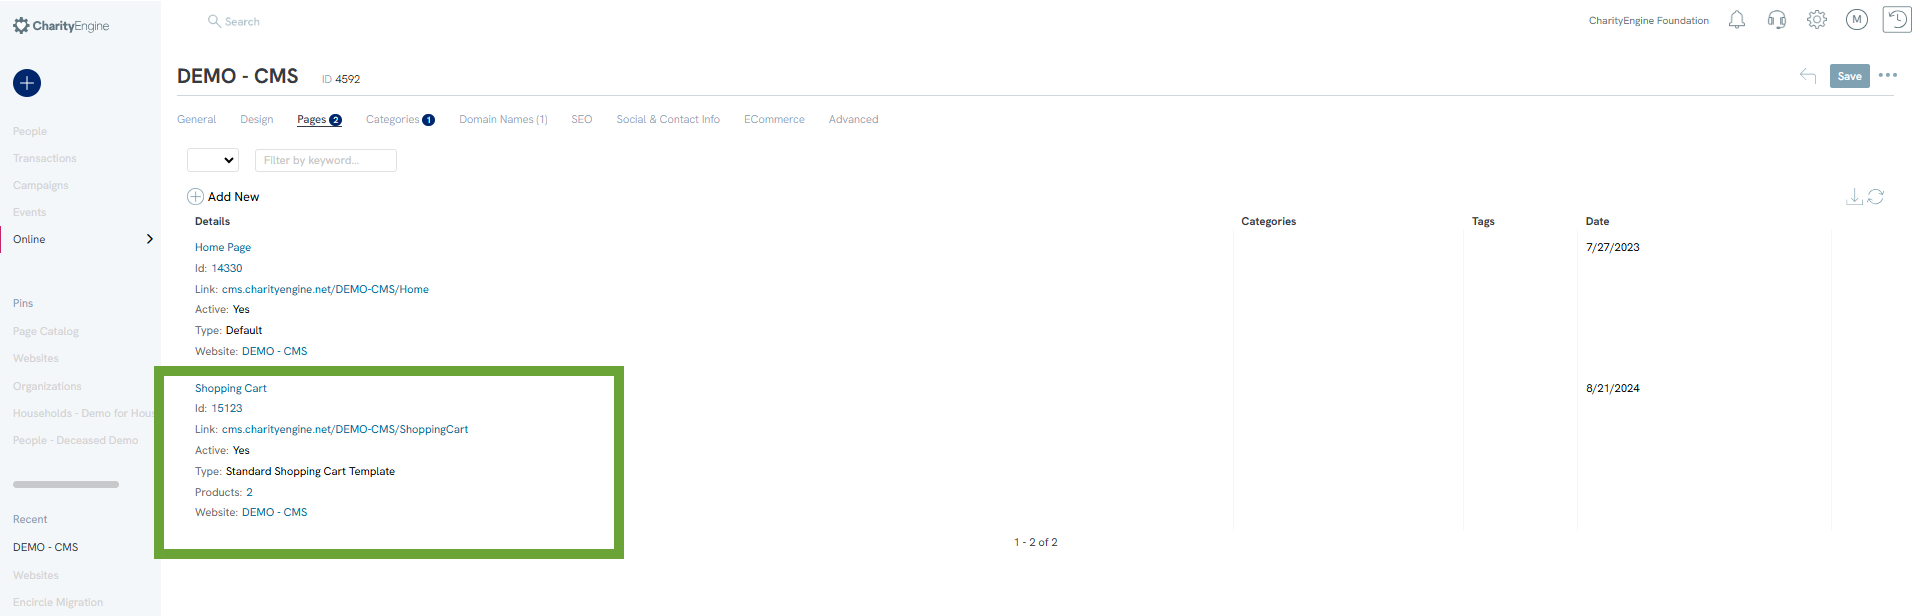This screenshot has height=616, width=1915.
Task: Expand the Online sidebar chevron
Action: pos(150,239)
